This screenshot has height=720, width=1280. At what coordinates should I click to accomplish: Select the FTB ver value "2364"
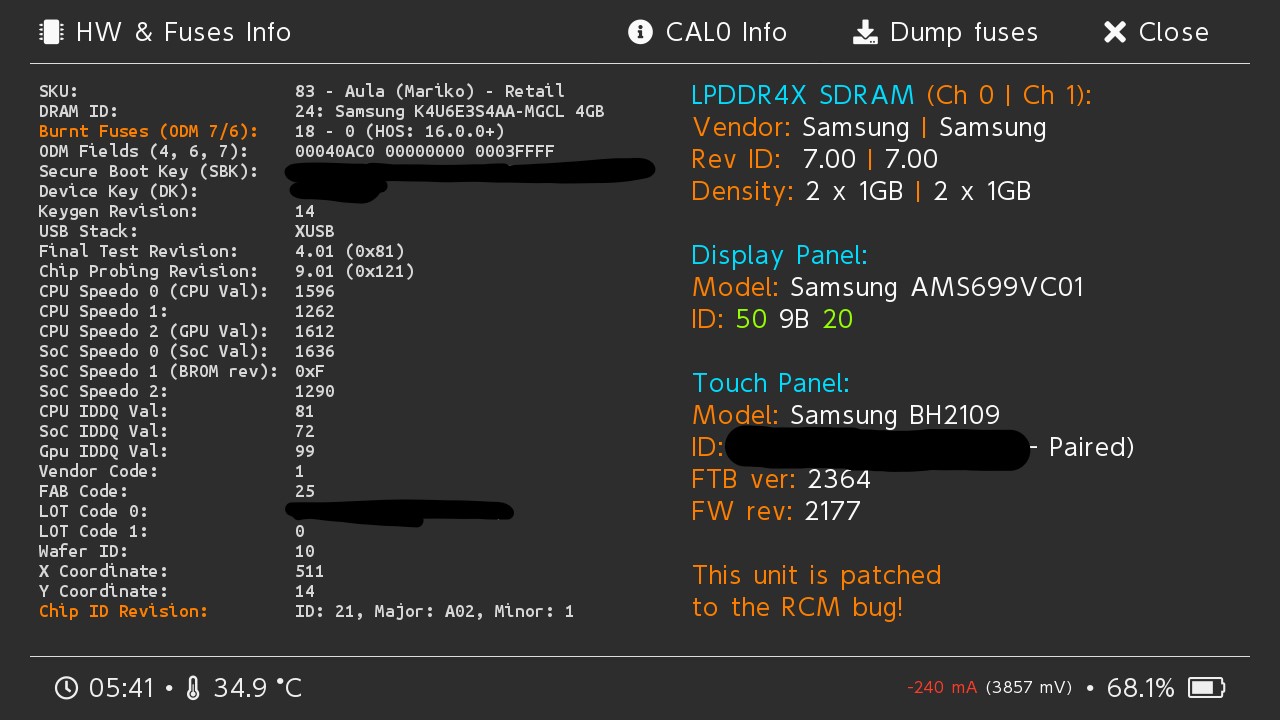point(839,479)
